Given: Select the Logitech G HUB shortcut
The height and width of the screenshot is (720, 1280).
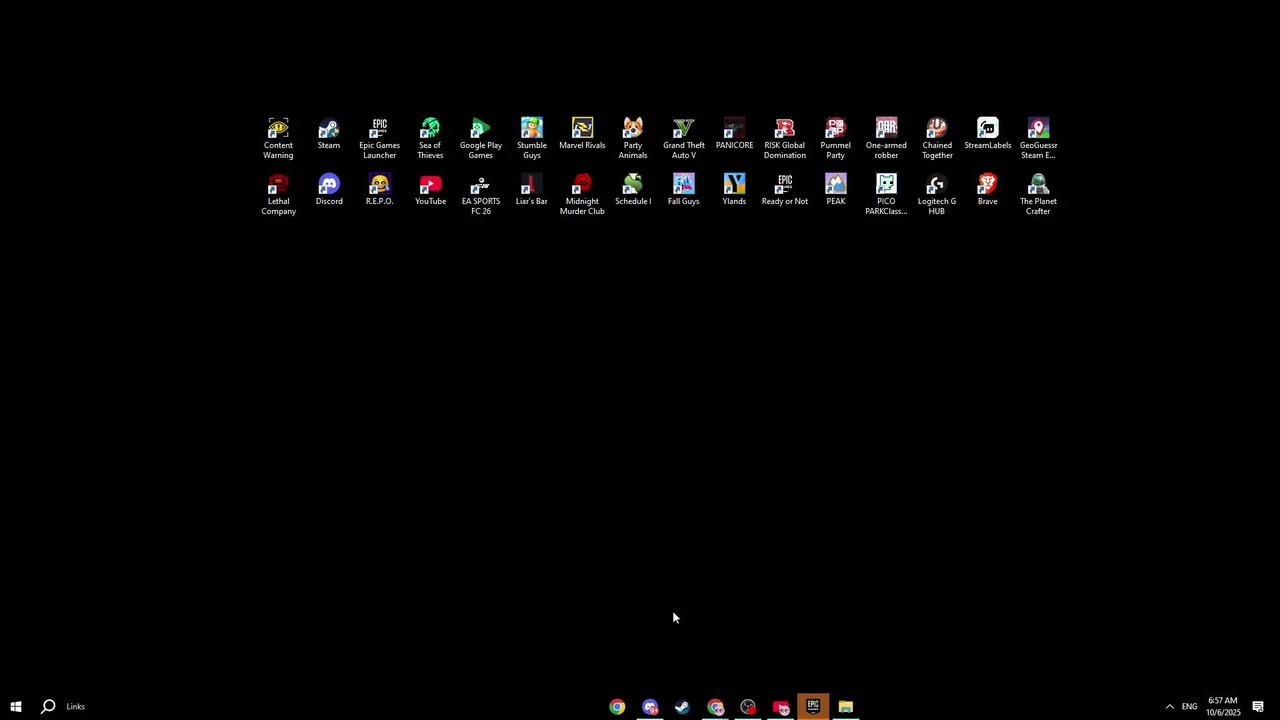Looking at the screenshot, I should tap(937, 194).
